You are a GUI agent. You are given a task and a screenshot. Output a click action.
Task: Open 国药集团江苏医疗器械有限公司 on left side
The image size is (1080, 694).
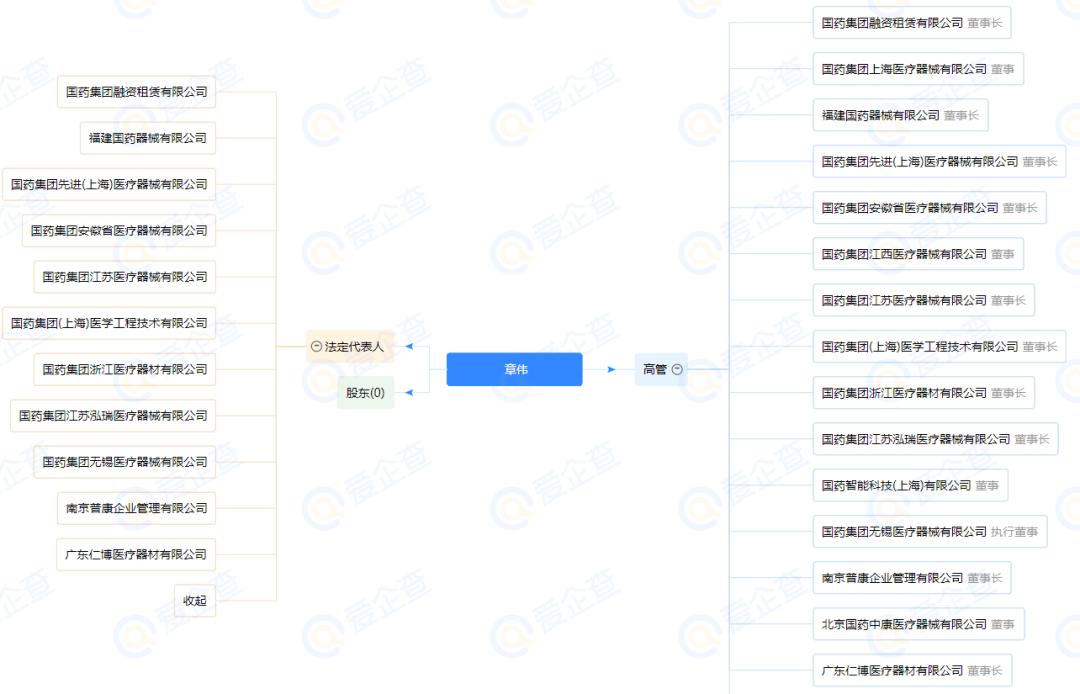[125, 277]
